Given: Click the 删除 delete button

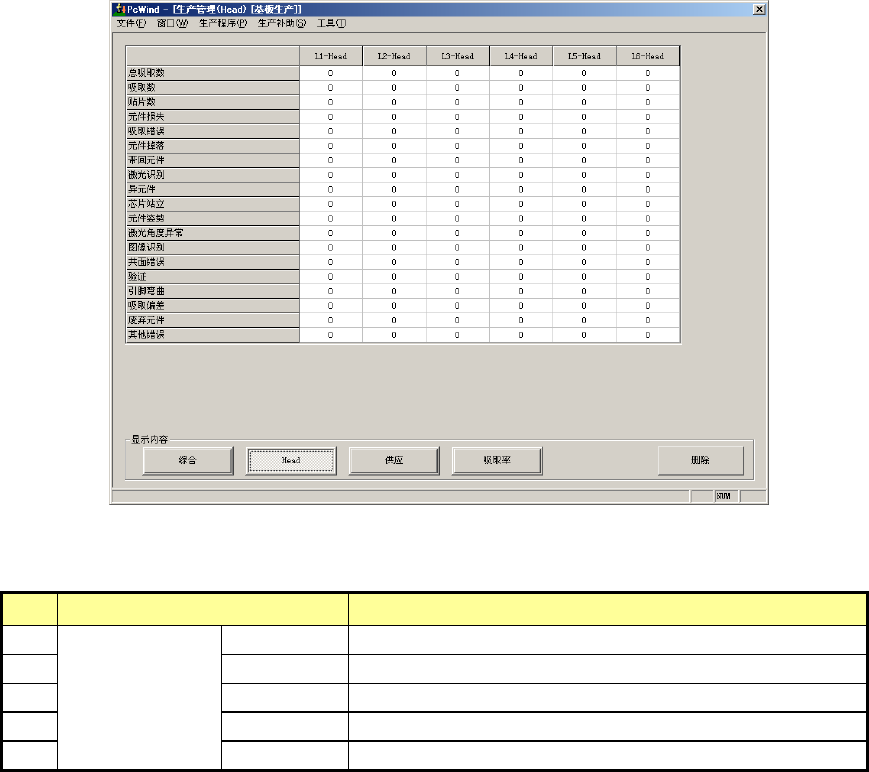Looking at the screenshot, I should (701, 461).
